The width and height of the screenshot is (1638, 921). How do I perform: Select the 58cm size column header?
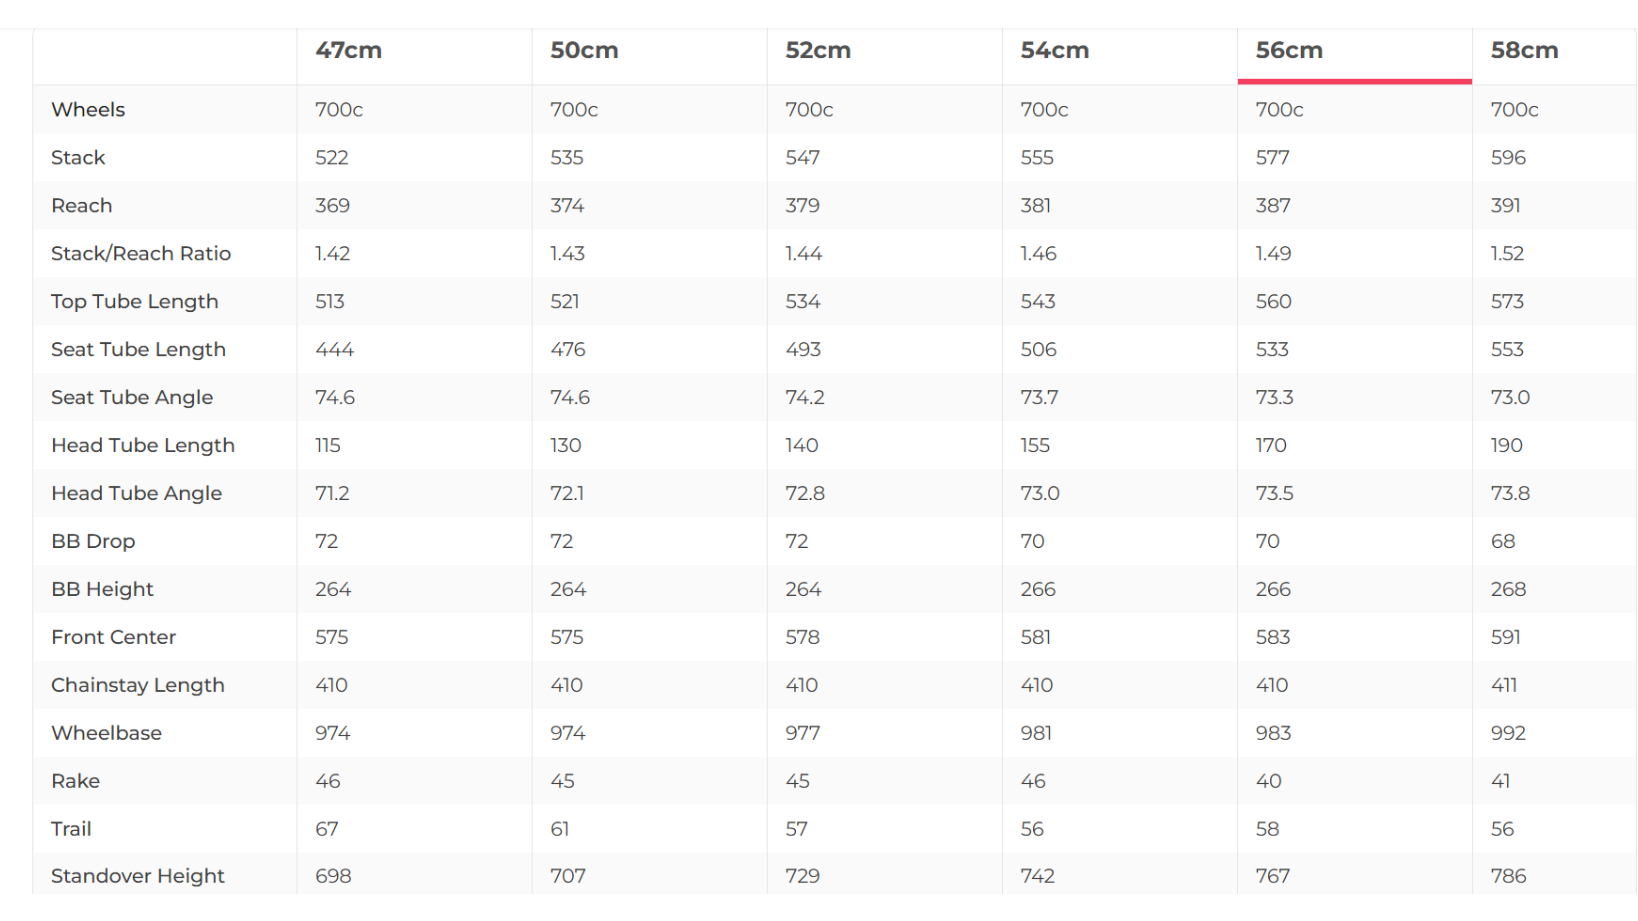pyautogui.click(x=1524, y=51)
